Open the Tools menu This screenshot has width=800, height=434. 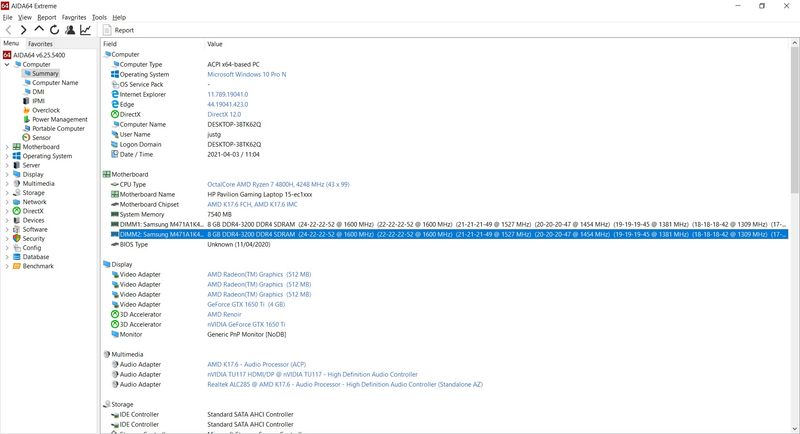pyautogui.click(x=99, y=17)
